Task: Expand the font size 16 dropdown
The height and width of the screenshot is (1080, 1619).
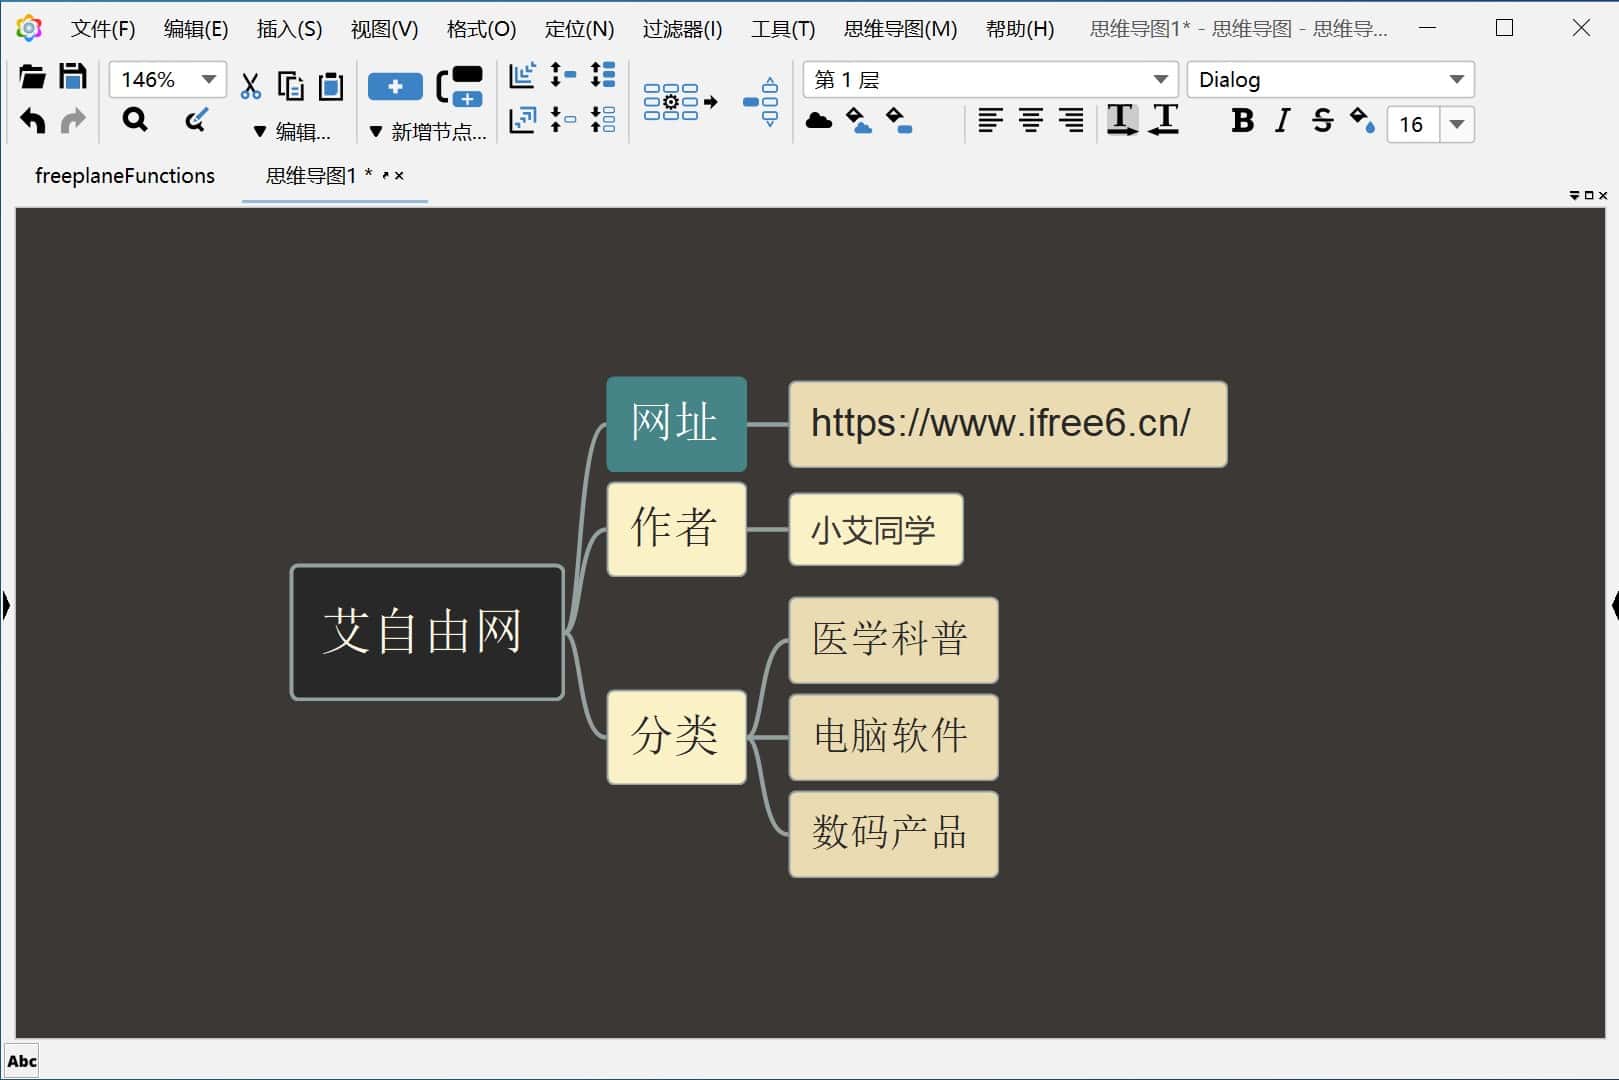Action: coord(1457,124)
